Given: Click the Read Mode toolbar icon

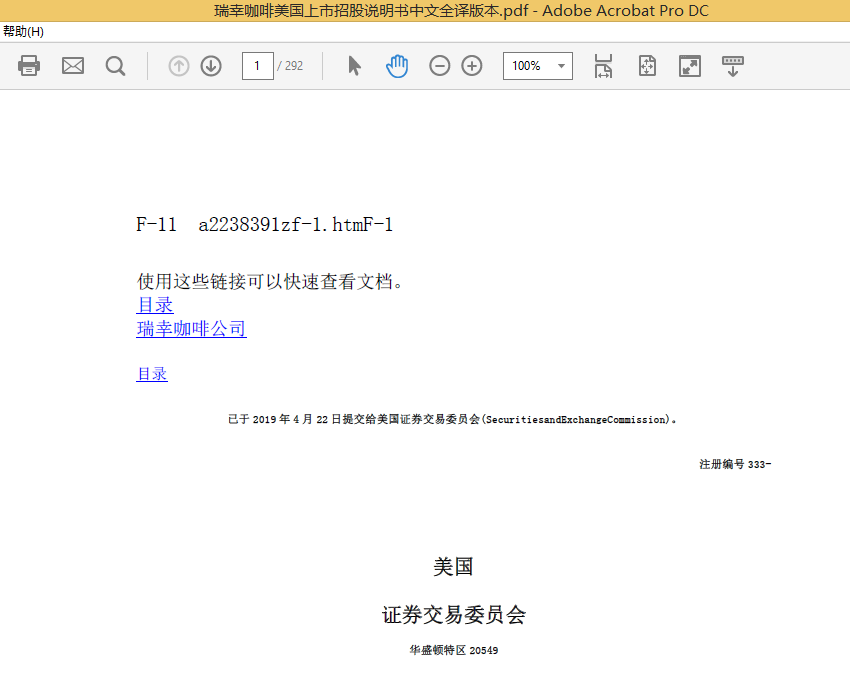Looking at the screenshot, I should click(x=733, y=66).
